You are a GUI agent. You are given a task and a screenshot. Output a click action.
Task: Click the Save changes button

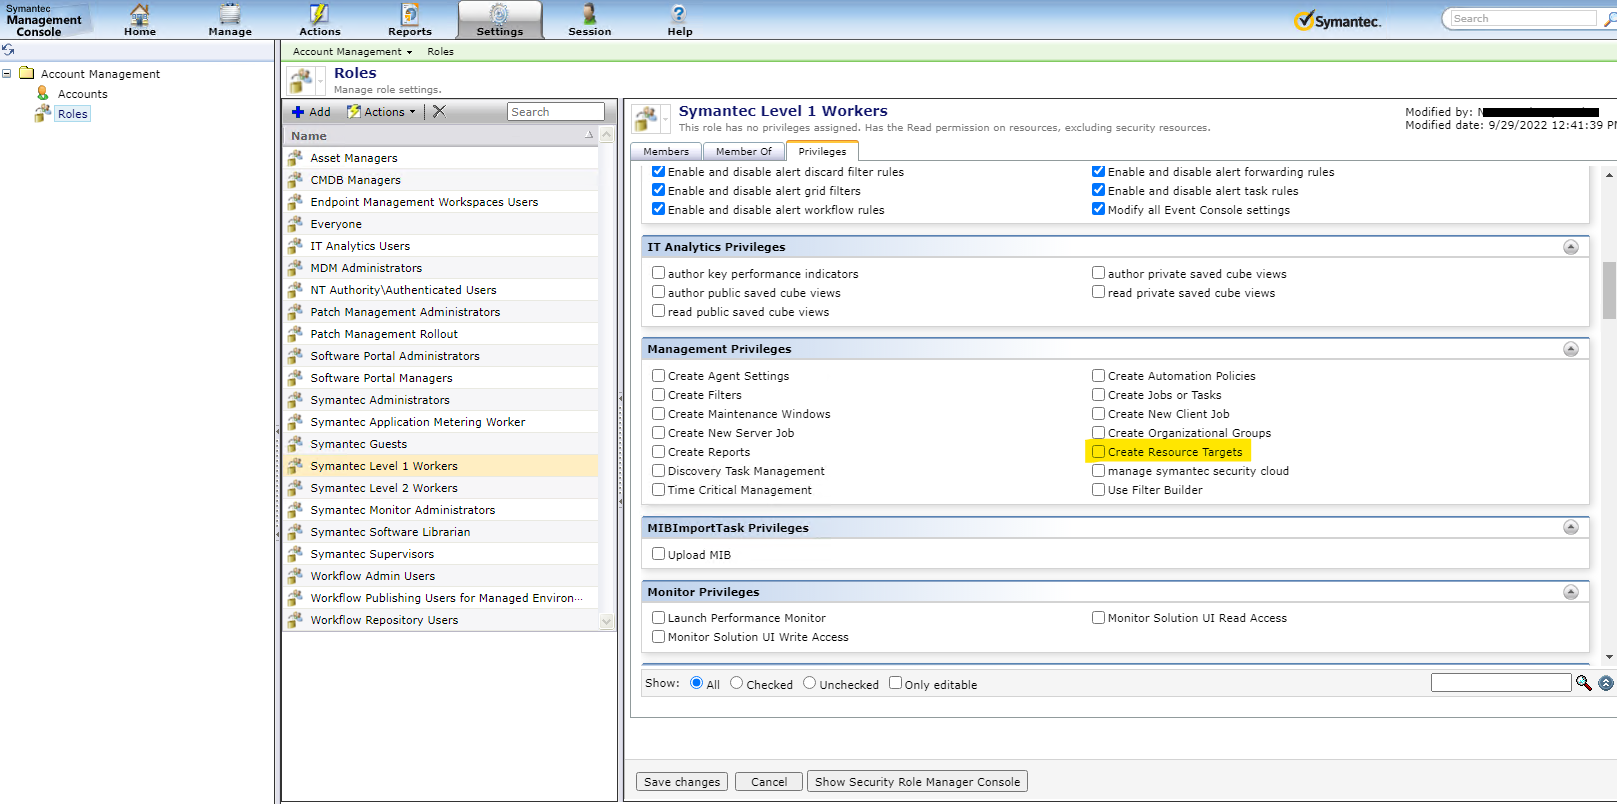tap(681, 782)
